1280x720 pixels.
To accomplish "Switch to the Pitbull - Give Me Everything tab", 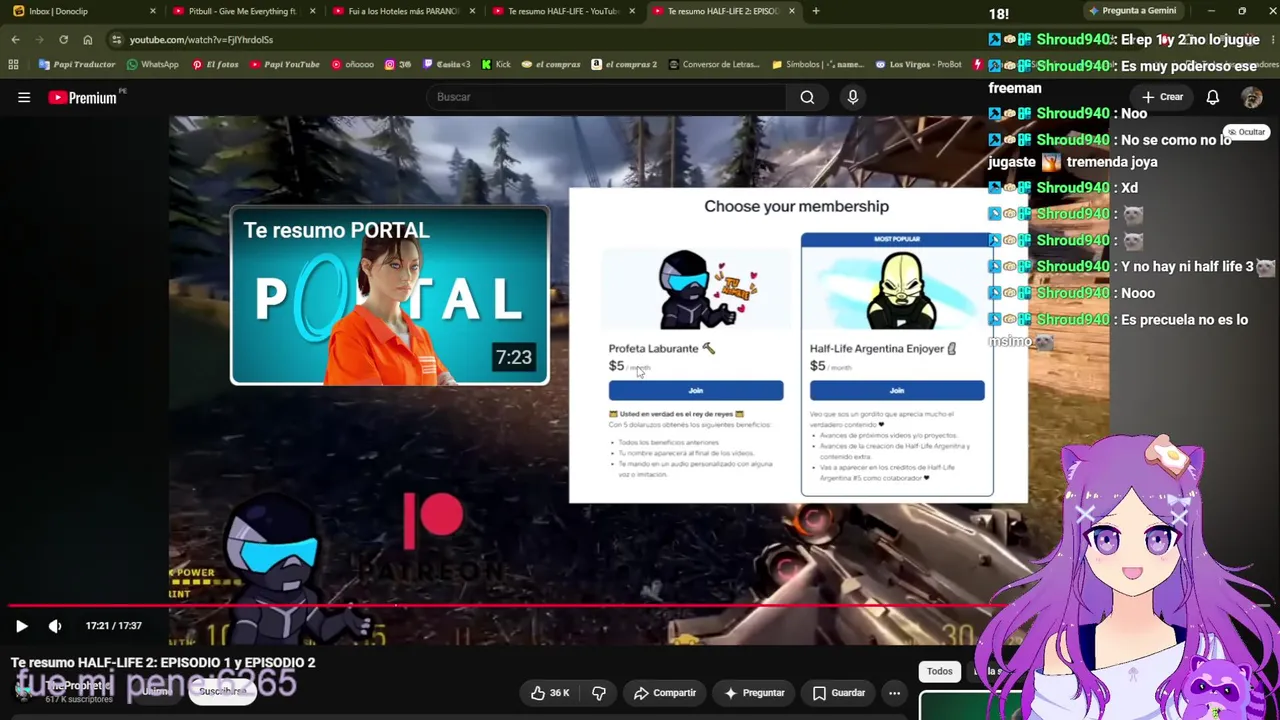I will click(242, 11).
